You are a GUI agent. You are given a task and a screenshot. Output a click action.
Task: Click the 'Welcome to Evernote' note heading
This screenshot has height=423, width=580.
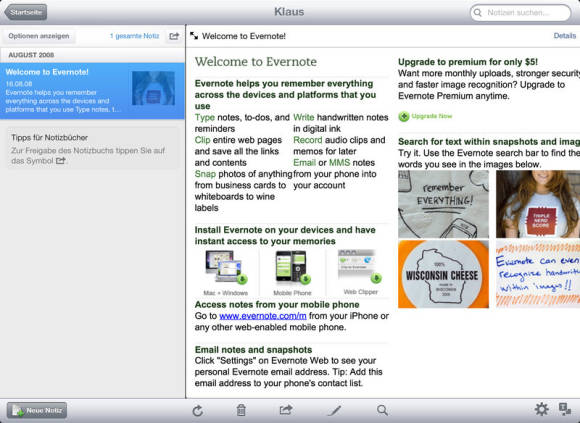[256, 61]
